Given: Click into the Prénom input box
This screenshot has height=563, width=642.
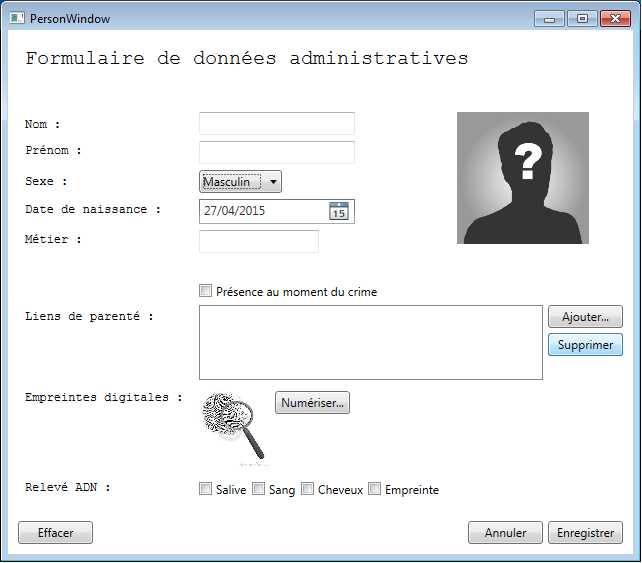Looking at the screenshot, I should (277, 152).
